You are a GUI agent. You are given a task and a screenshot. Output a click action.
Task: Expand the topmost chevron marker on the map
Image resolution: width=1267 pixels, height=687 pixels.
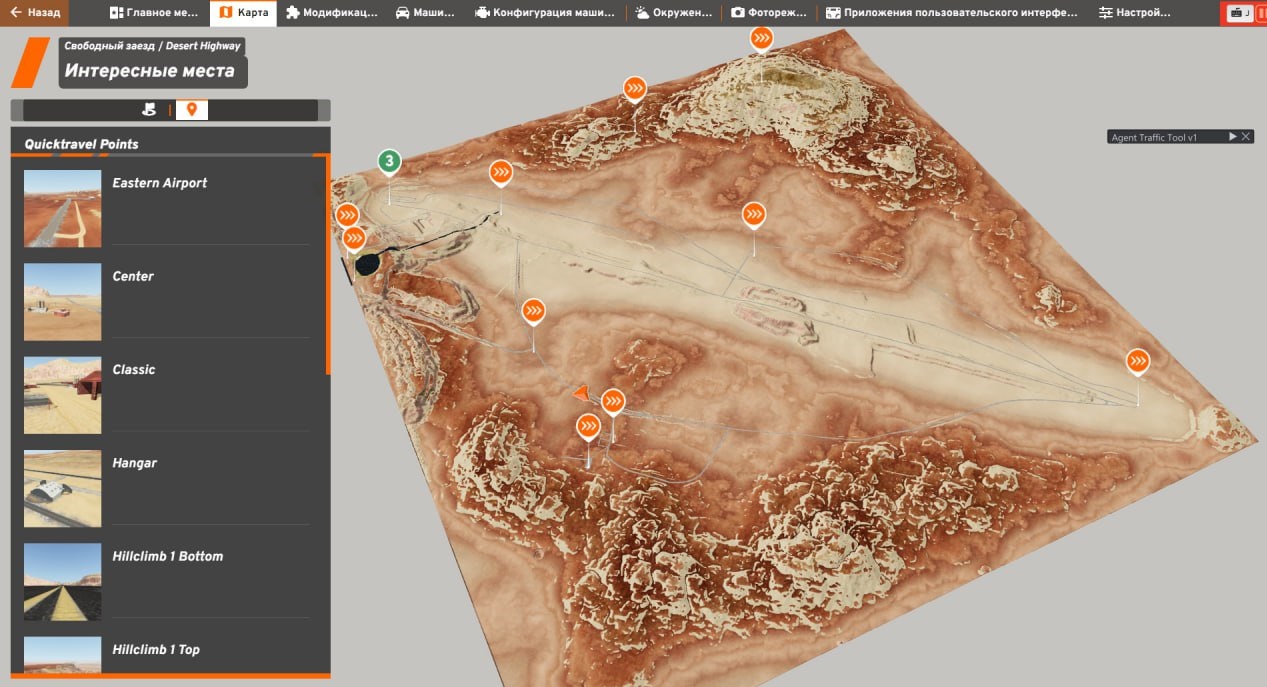point(761,37)
